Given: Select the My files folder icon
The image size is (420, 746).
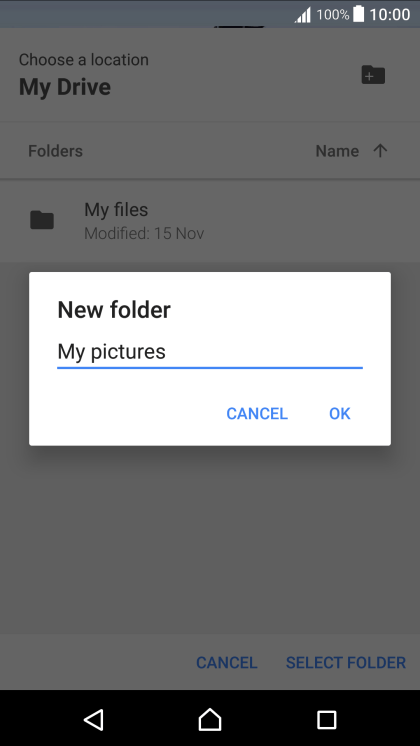Looking at the screenshot, I should tap(42, 220).
